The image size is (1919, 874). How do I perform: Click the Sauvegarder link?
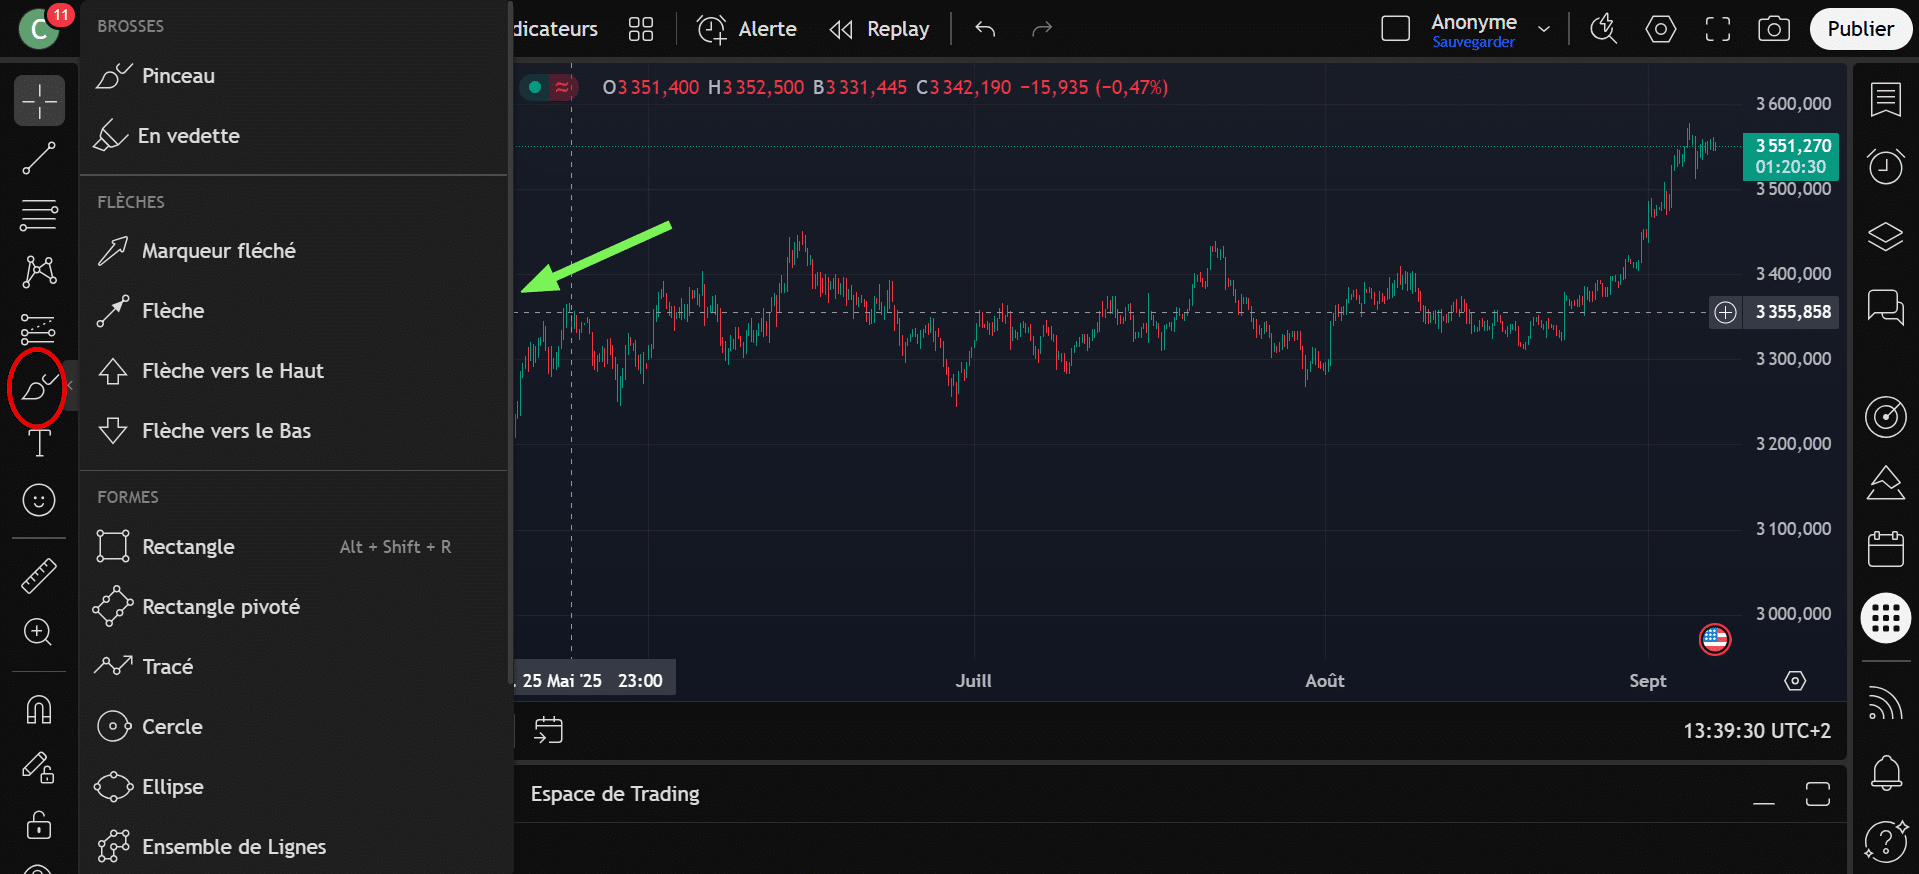point(1473,42)
